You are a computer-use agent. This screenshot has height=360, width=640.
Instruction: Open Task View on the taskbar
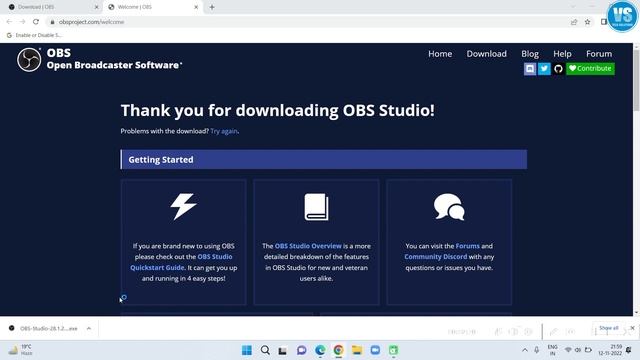point(282,350)
